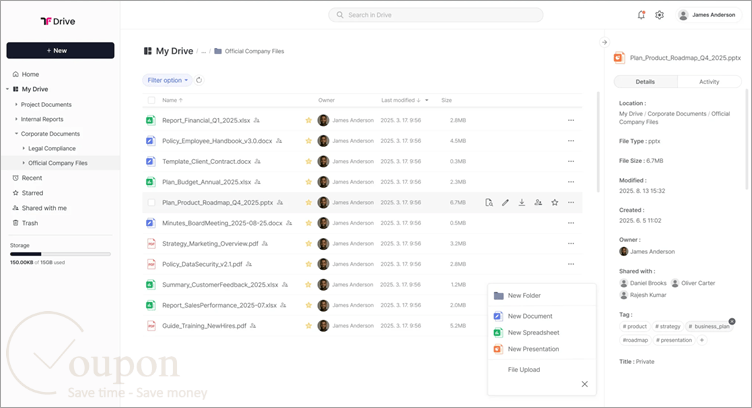Image resolution: width=752 pixels, height=408 pixels.
Task: Open the James Anderson account menu
Action: [x=707, y=15]
